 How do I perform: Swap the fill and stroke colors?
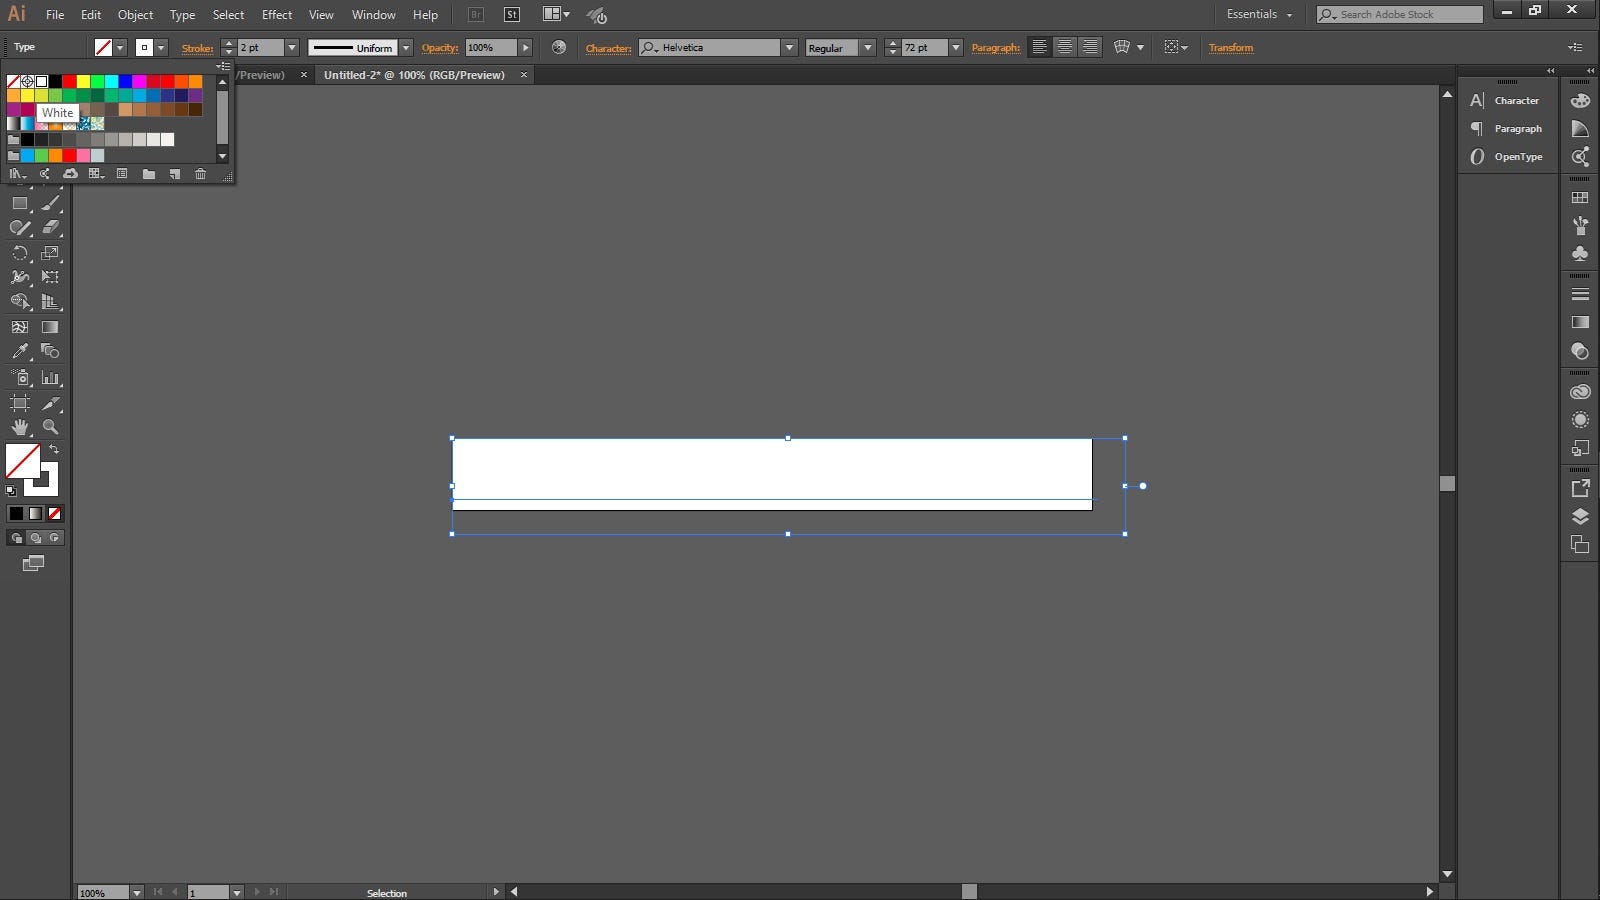54,449
